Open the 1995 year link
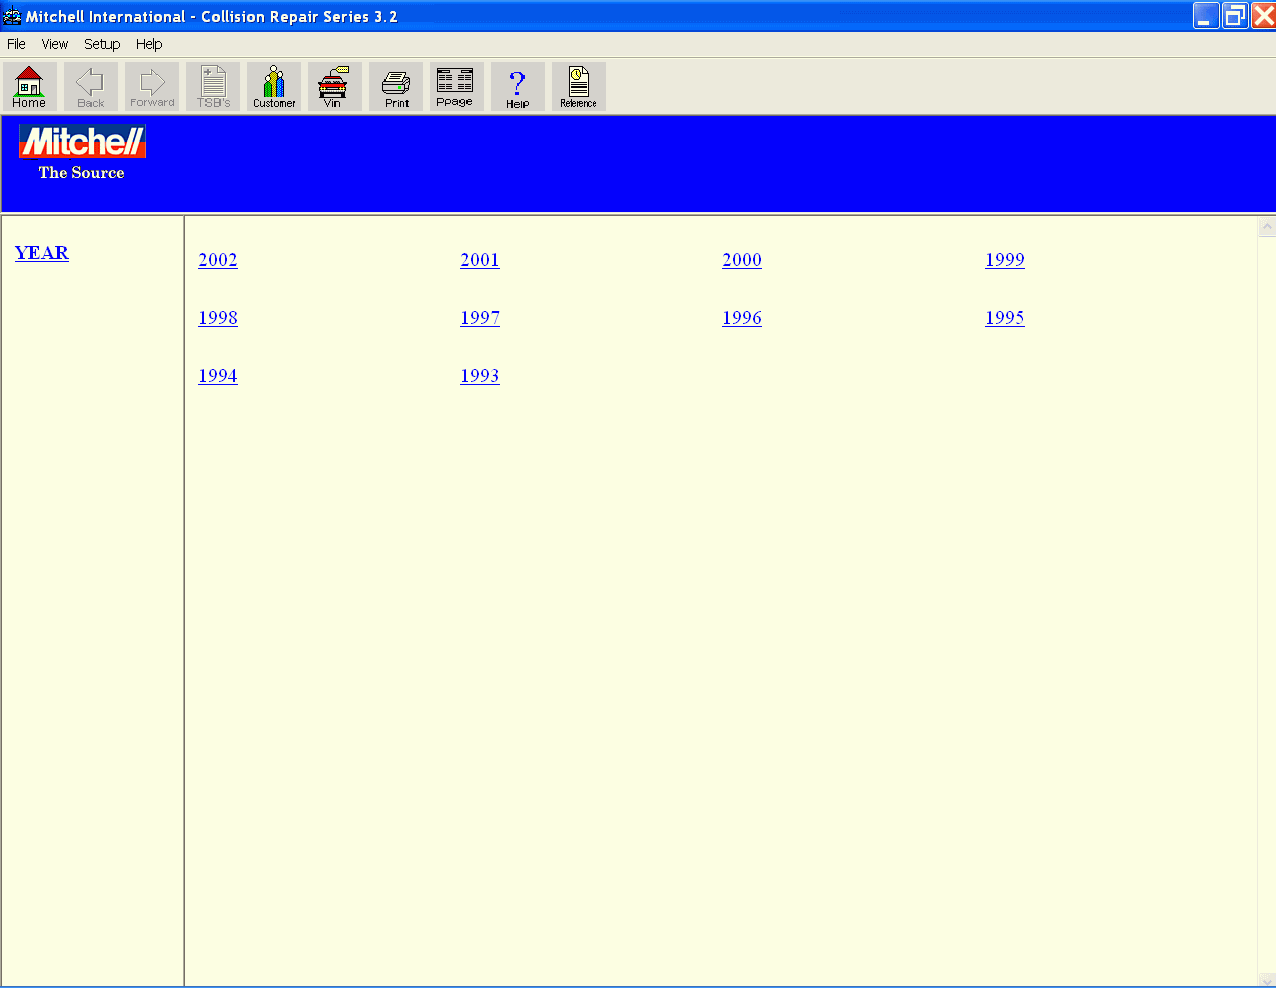 [1005, 318]
